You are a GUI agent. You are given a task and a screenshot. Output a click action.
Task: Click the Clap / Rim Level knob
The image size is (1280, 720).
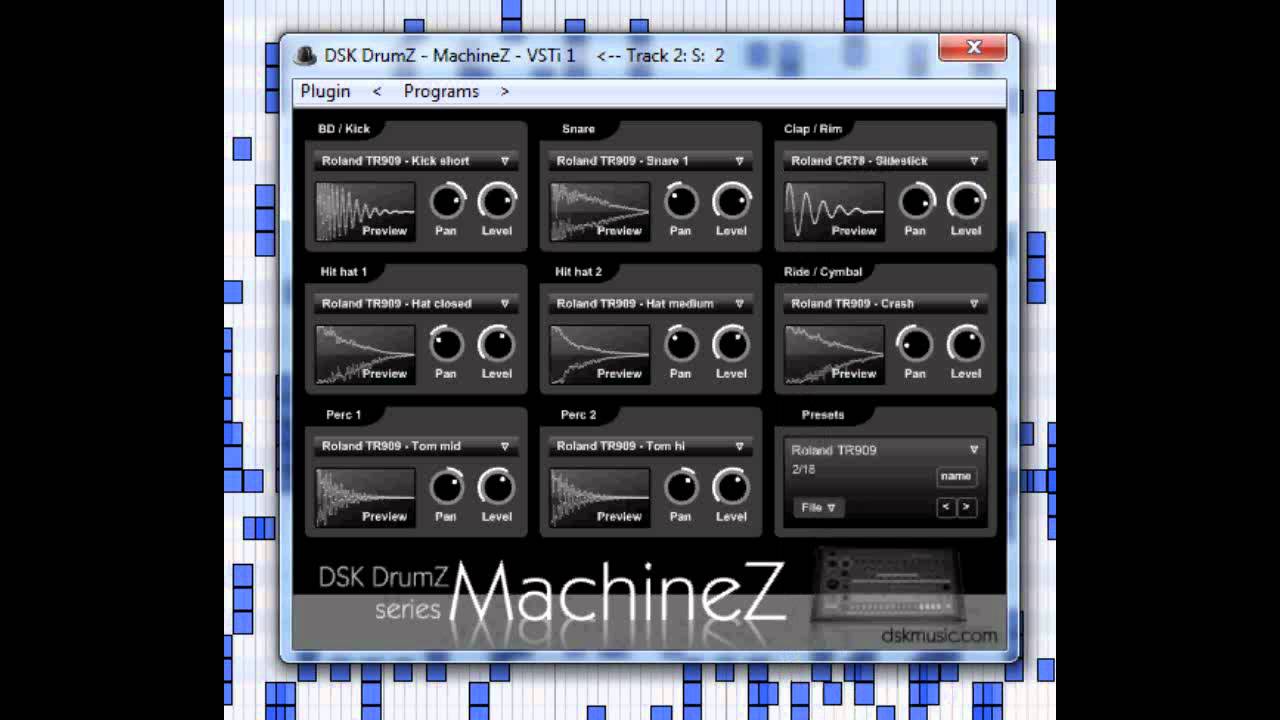pyautogui.click(x=966, y=202)
